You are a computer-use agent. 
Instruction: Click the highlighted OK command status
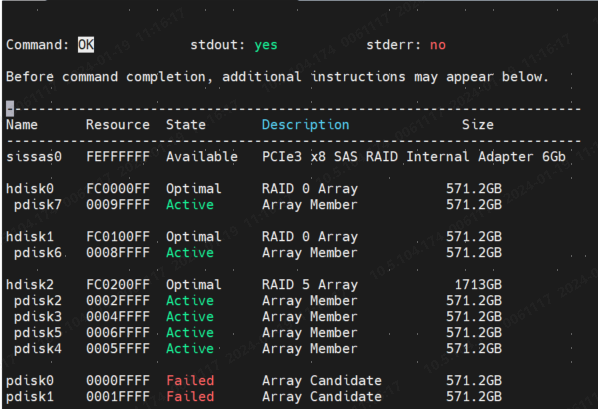(86, 45)
